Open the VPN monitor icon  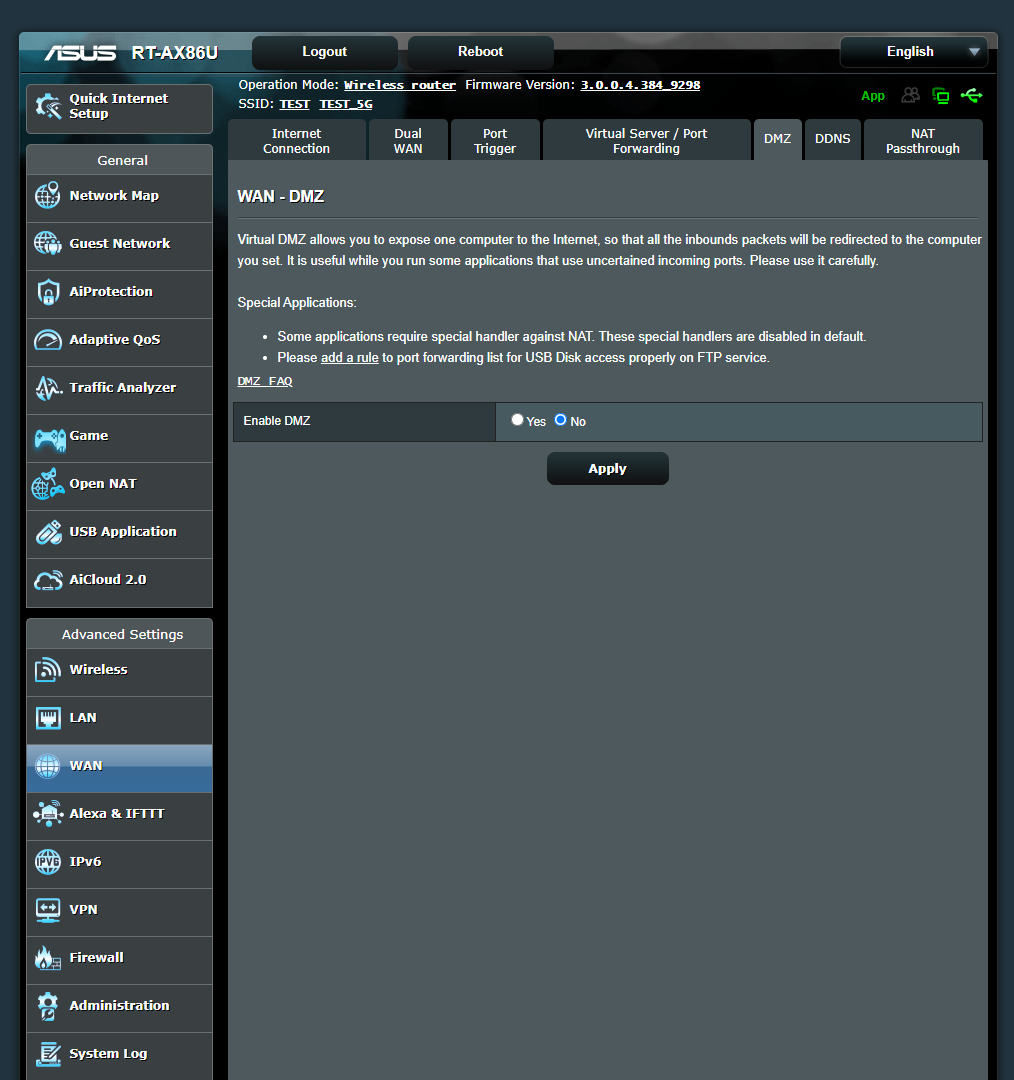pos(48,910)
